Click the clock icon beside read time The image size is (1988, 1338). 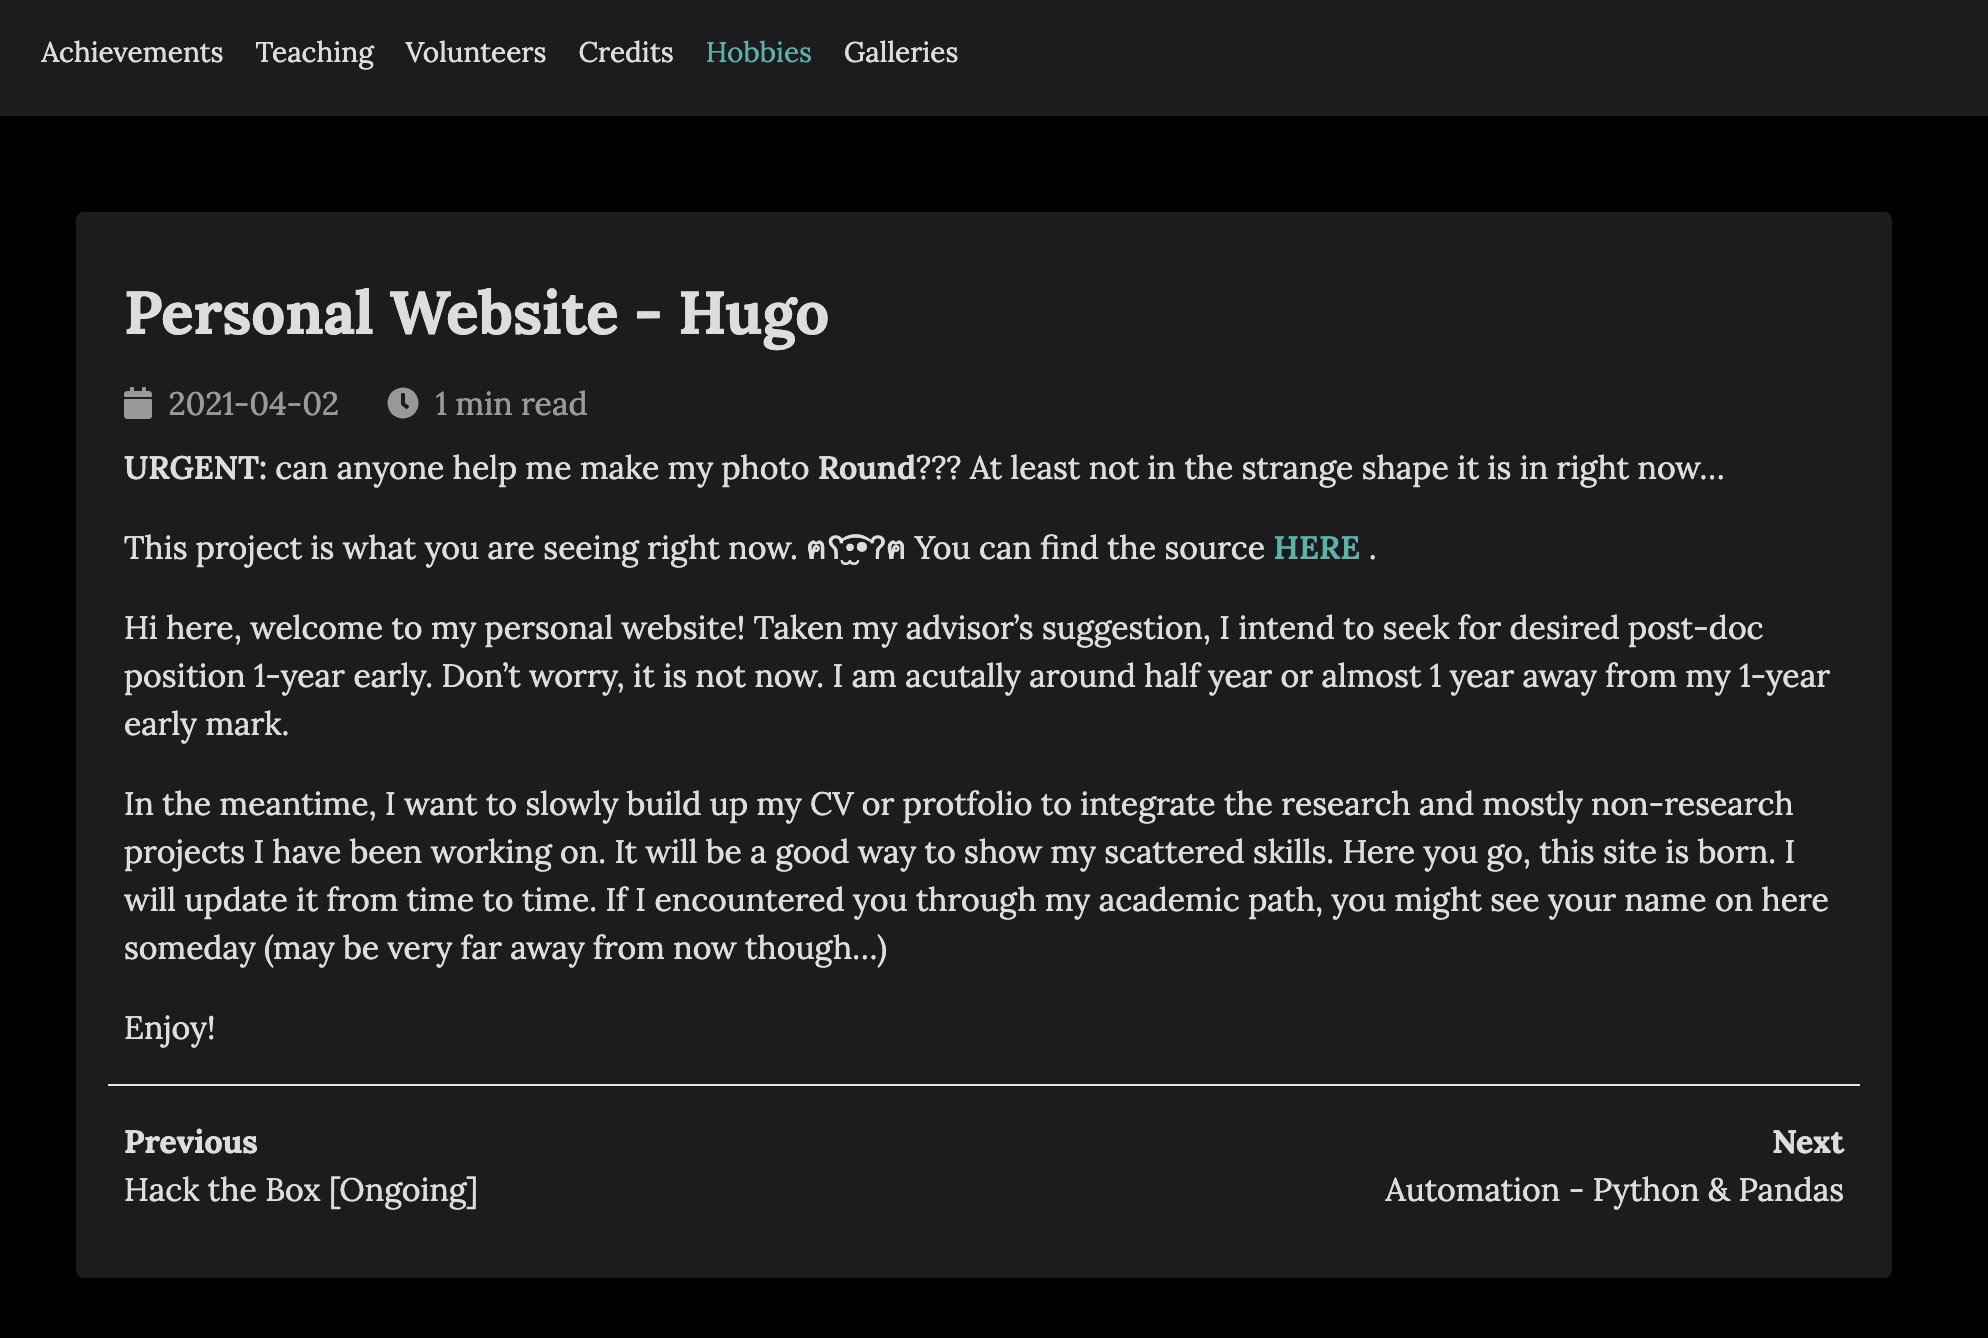click(x=403, y=403)
